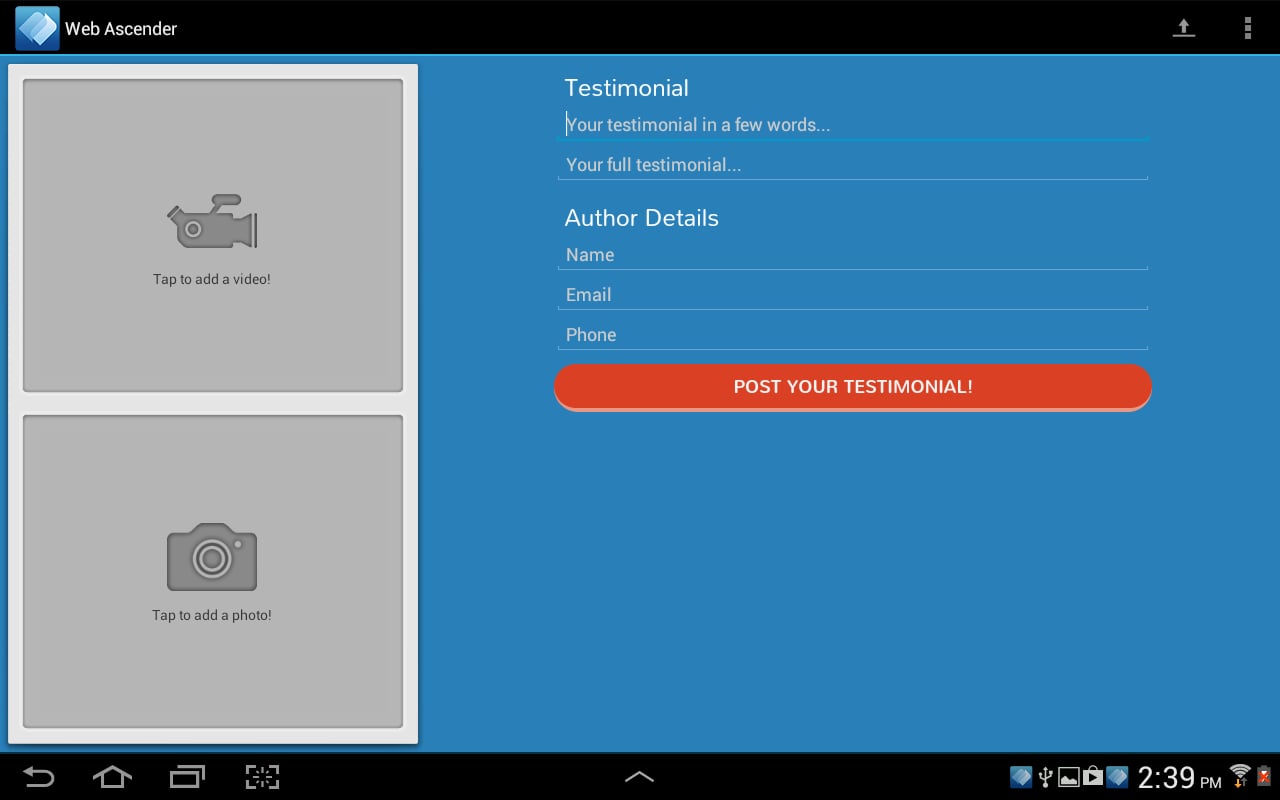Tap the Web Ascender tray icon beside the clock

(1118, 777)
